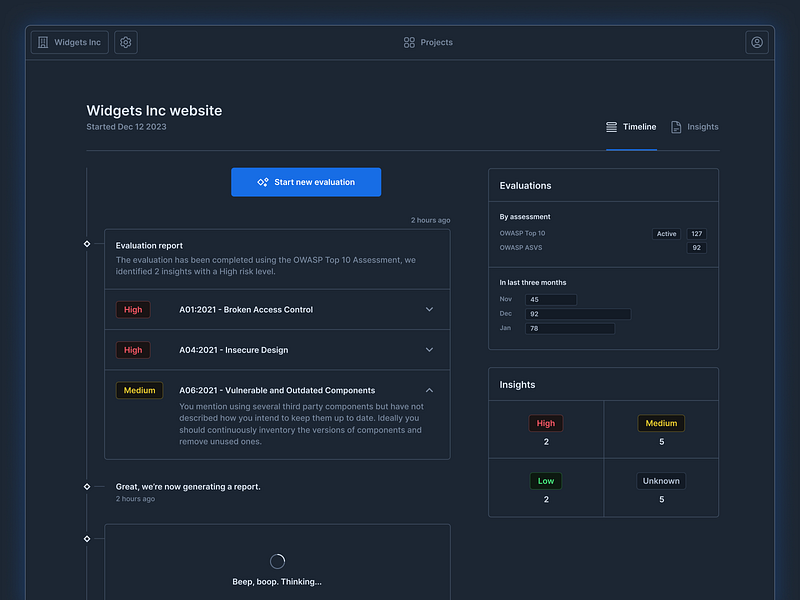Screen dimensions: 800x600
Task: Click the Nov bar showing 45
Action: coord(551,299)
